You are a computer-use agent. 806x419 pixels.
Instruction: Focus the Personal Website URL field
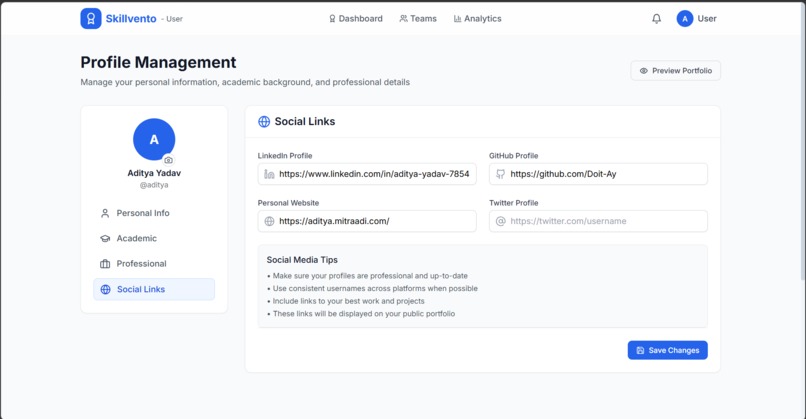[367, 221]
